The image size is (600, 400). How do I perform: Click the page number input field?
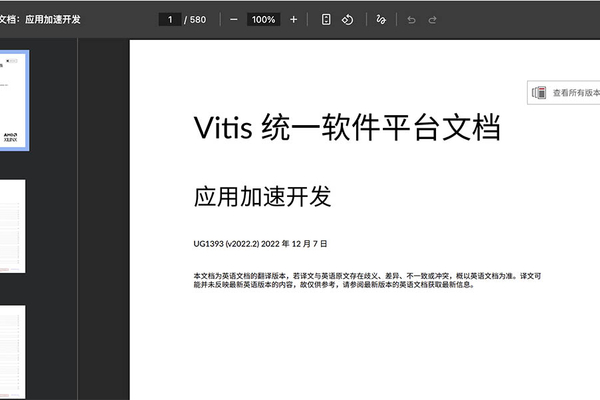click(x=170, y=19)
